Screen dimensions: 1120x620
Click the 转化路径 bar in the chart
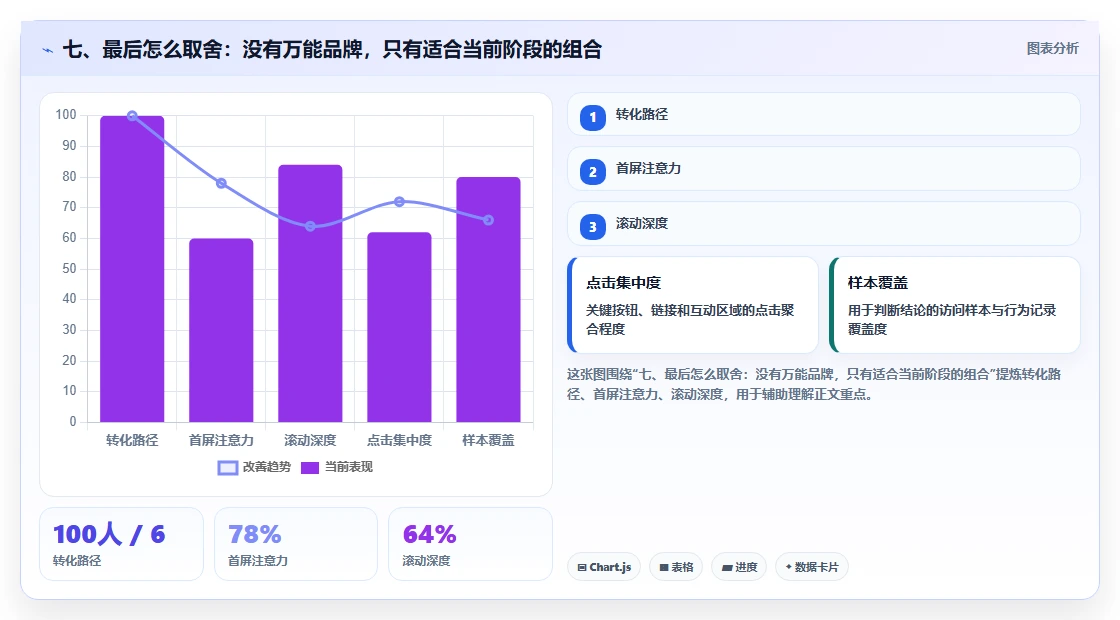pyautogui.click(x=132, y=269)
